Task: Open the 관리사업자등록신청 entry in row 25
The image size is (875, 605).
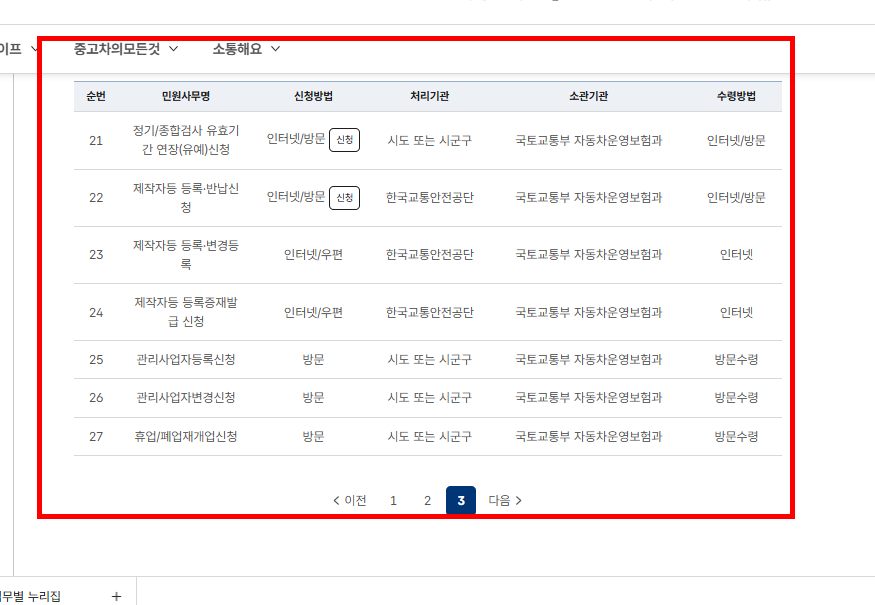Action: [x=188, y=358]
